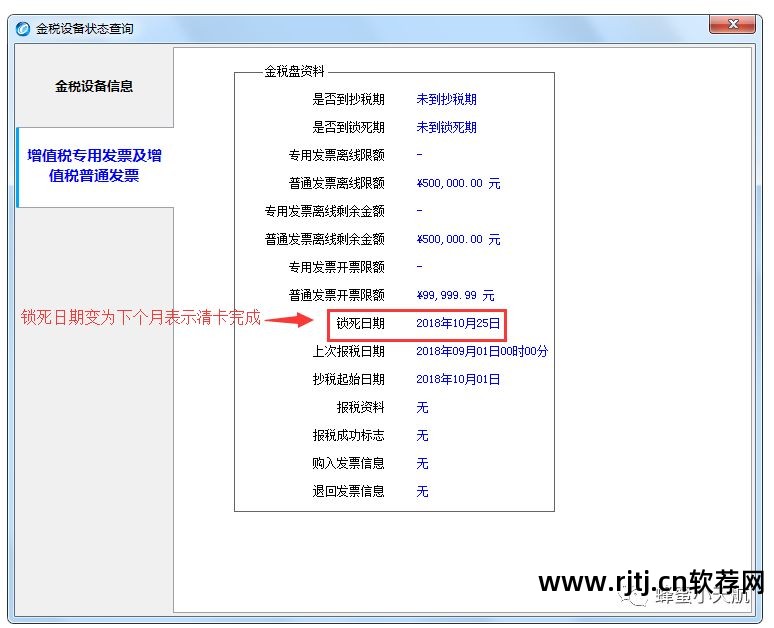The width and height of the screenshot is (774, 628).
Task: Click the 是否到锁死期 label
Action: click(x=348, y=127)
